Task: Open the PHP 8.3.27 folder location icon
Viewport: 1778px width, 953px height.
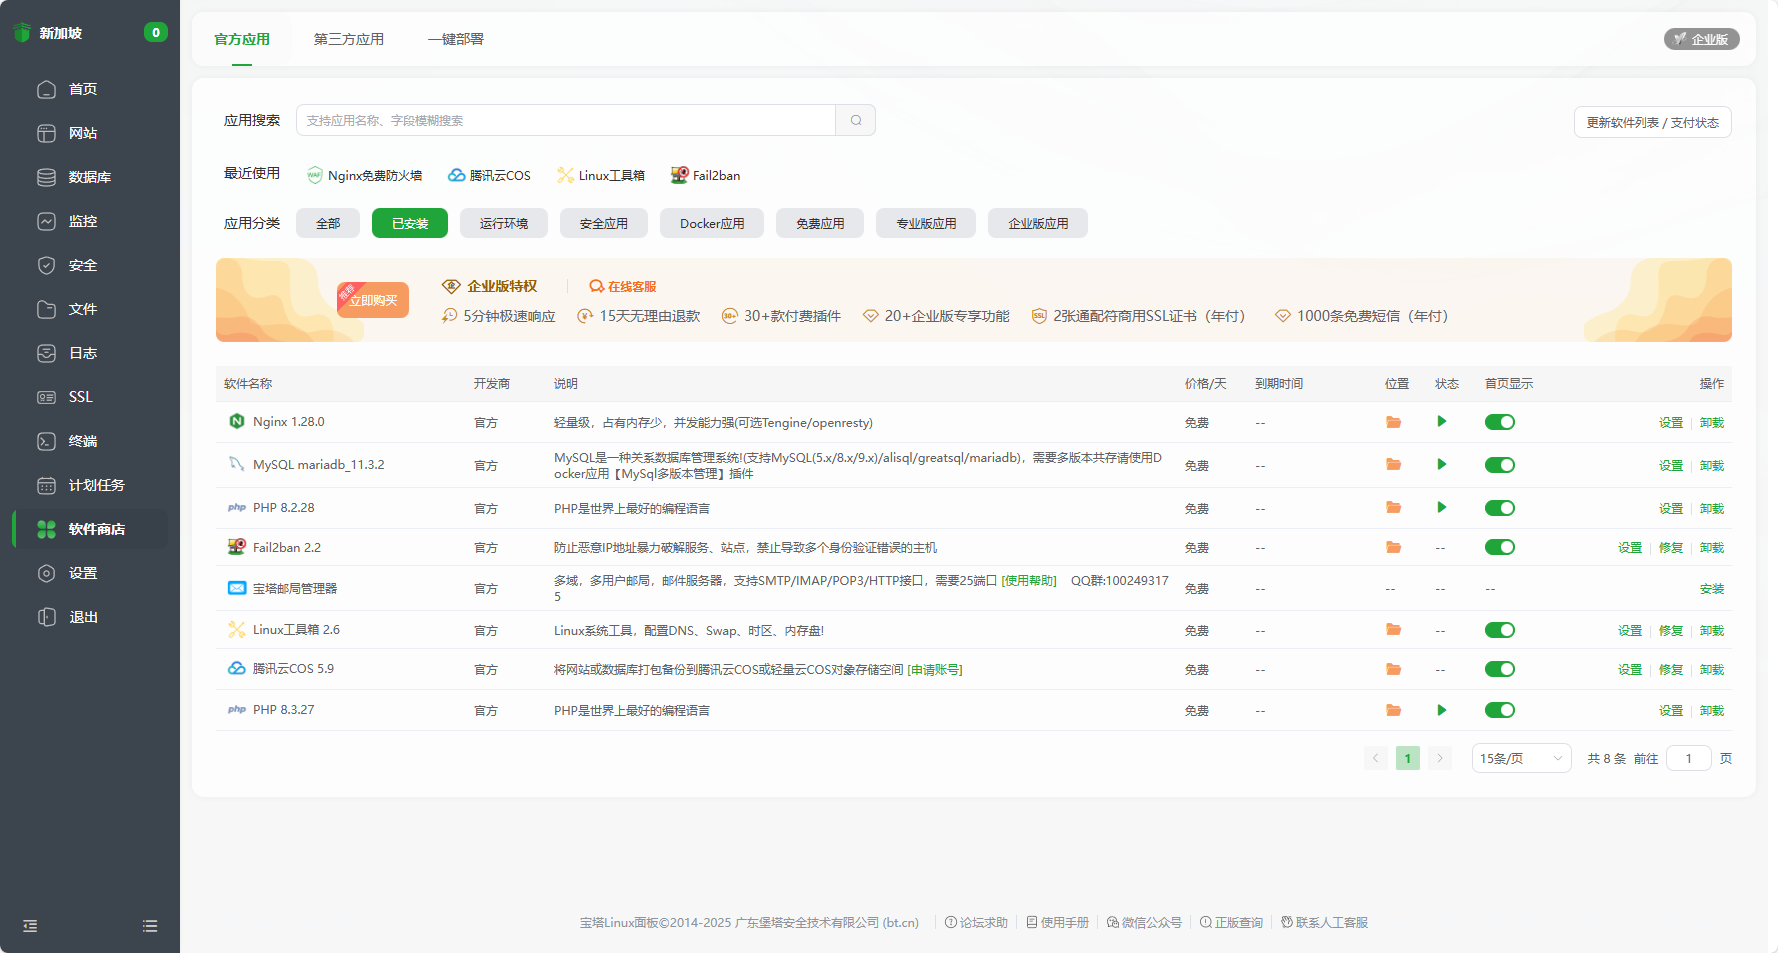Action: (1393, 710)
